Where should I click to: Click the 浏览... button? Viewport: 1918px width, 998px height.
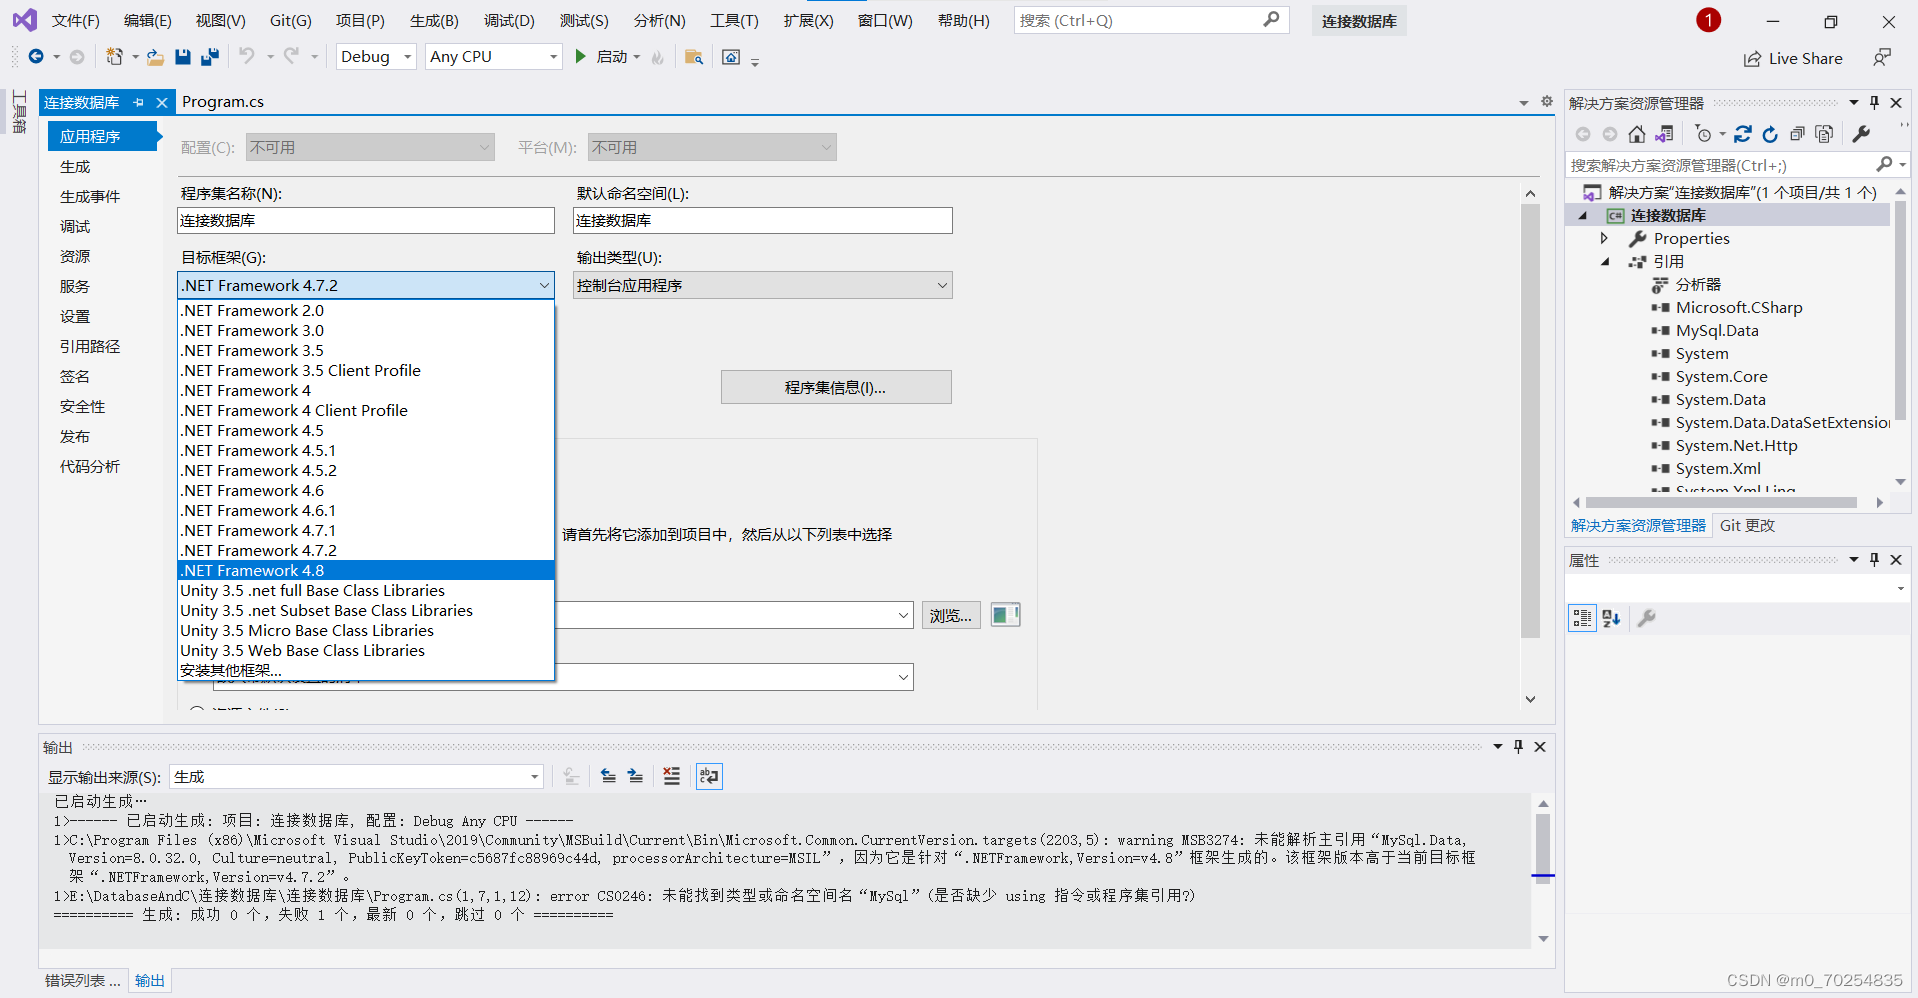pyautogui.click(x=949, y=614)
